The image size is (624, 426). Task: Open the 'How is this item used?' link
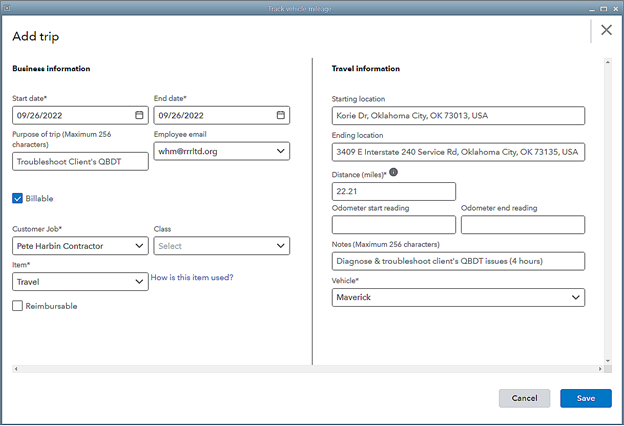(192, 277)
